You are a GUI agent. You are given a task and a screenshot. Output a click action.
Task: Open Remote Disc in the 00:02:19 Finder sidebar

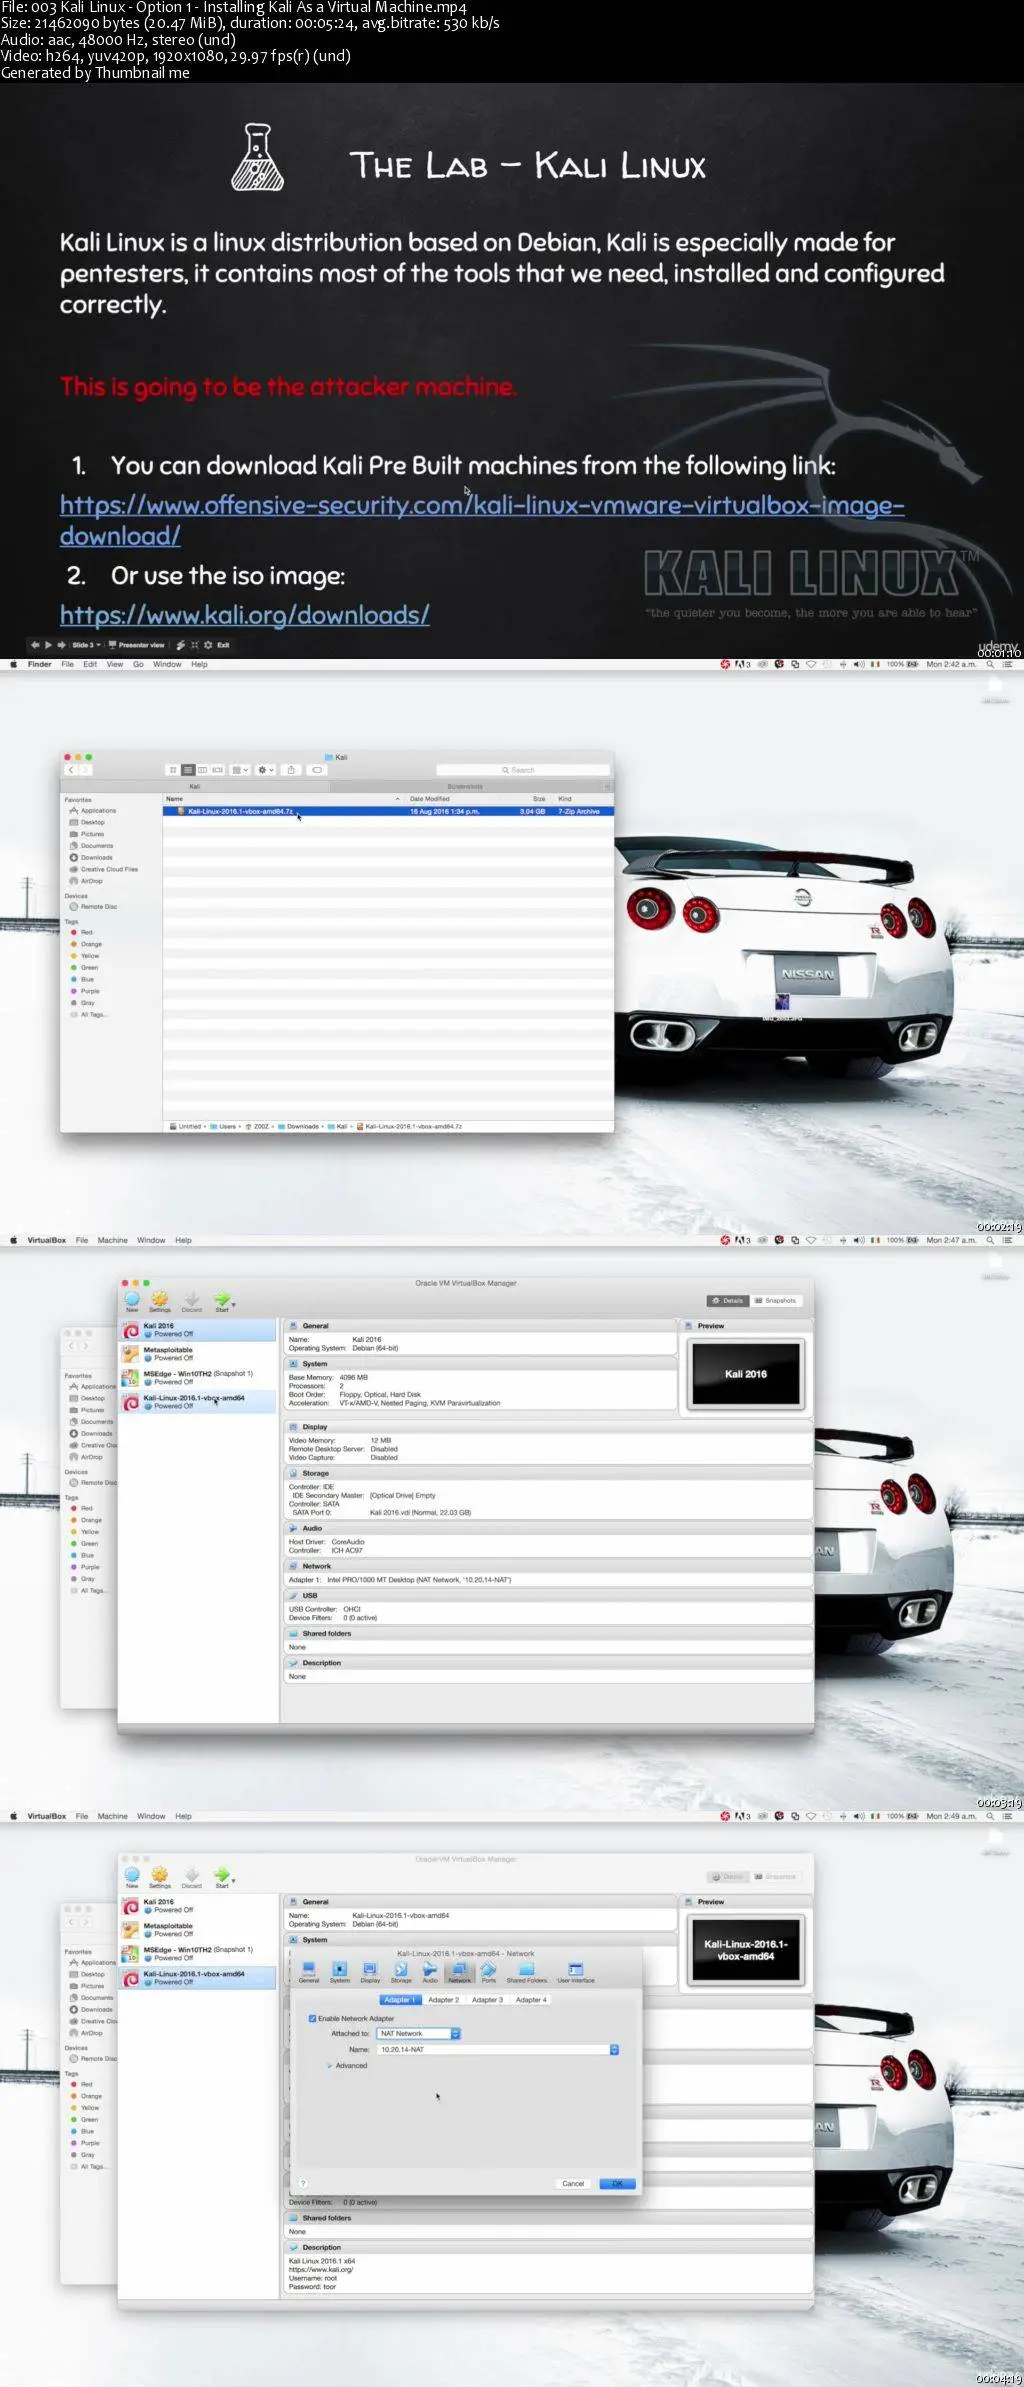[93, 907]
